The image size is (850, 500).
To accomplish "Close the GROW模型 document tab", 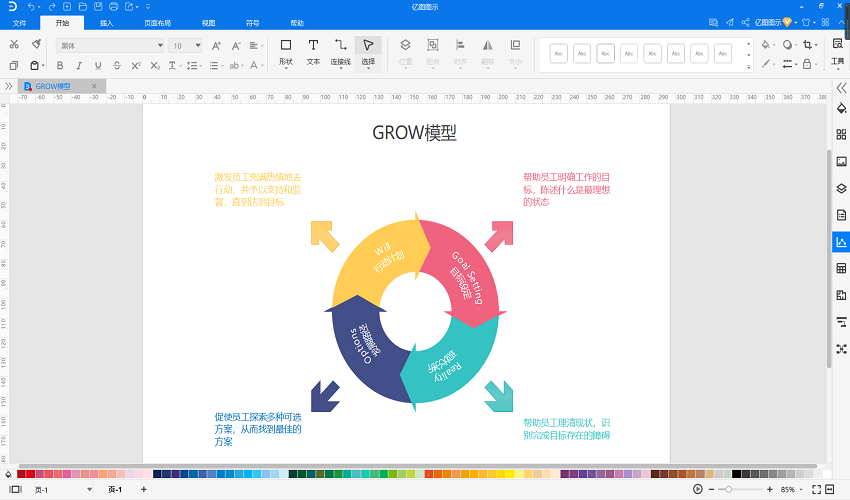I will pos(94,86).
